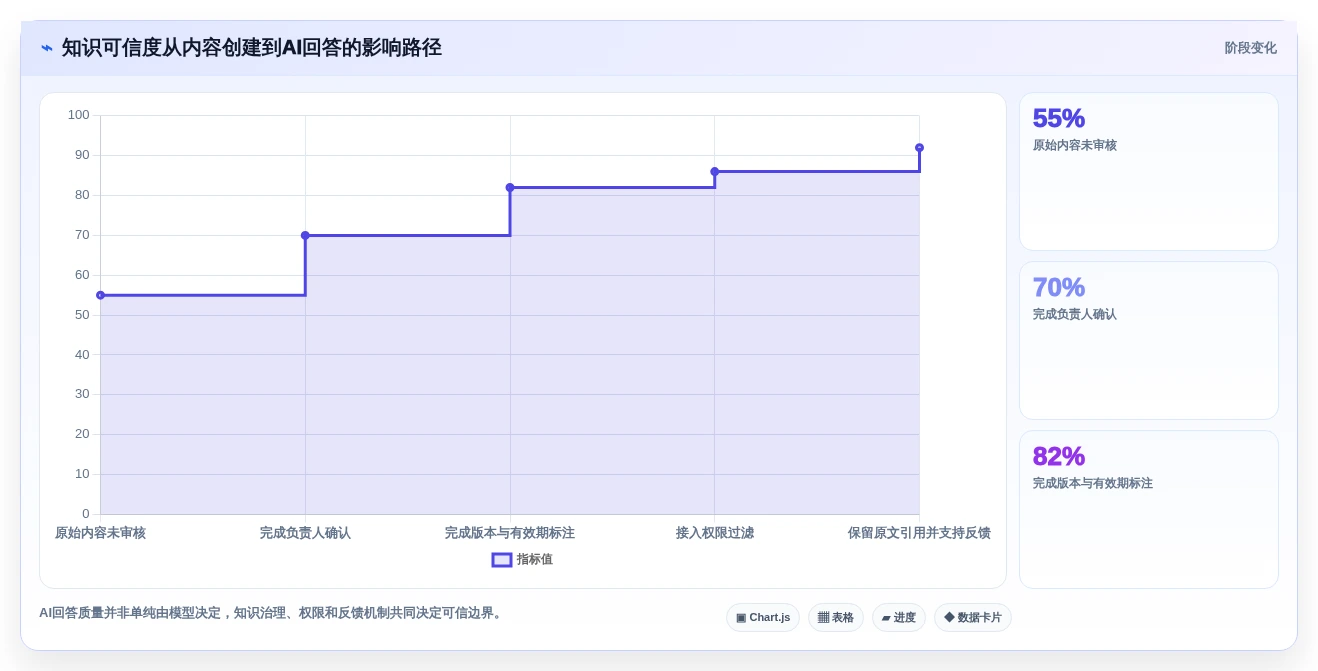Image resolution: width=1318 pixels, height=671 pixels.
Task: Click the 70% value in second card
Action: pos(1059,287)
